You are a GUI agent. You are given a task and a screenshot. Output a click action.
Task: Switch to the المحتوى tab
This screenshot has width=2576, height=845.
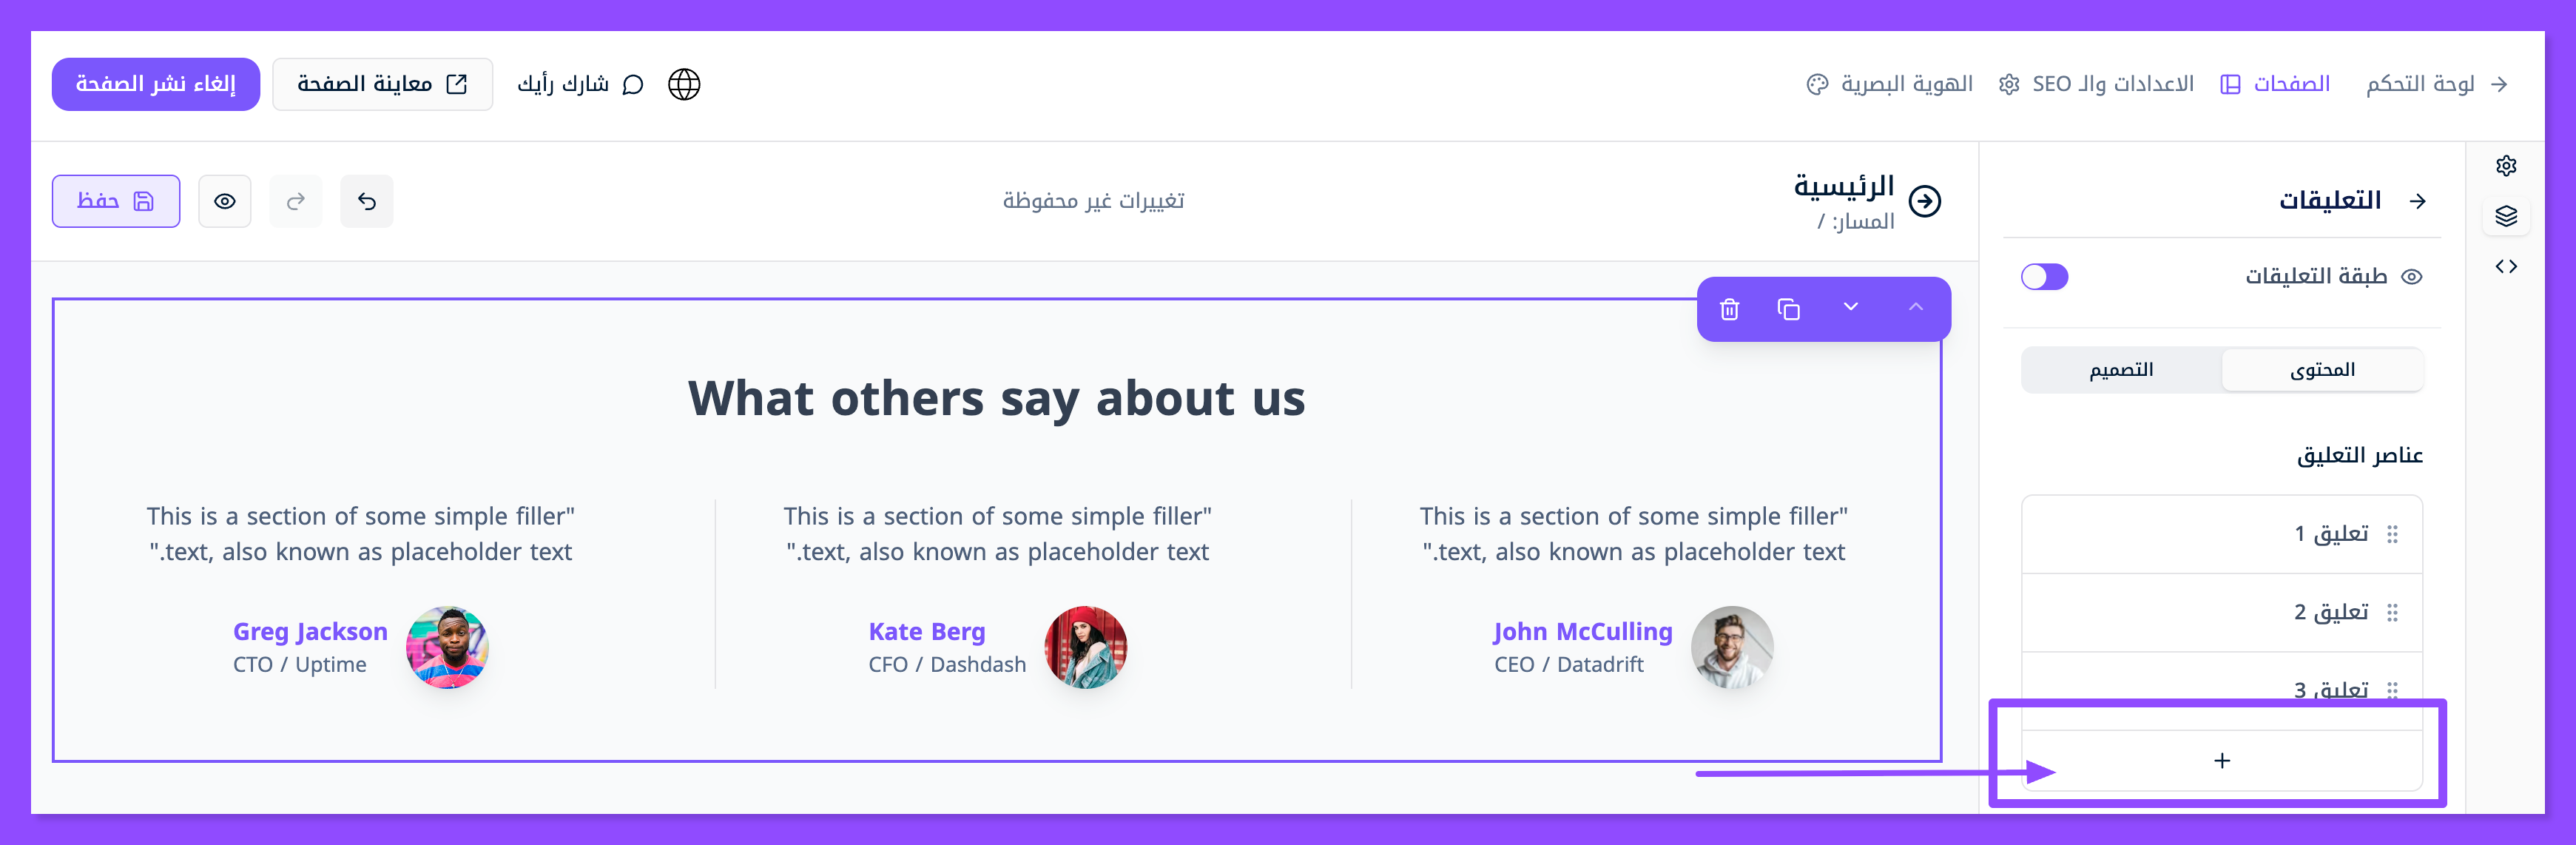point(2322,370)
